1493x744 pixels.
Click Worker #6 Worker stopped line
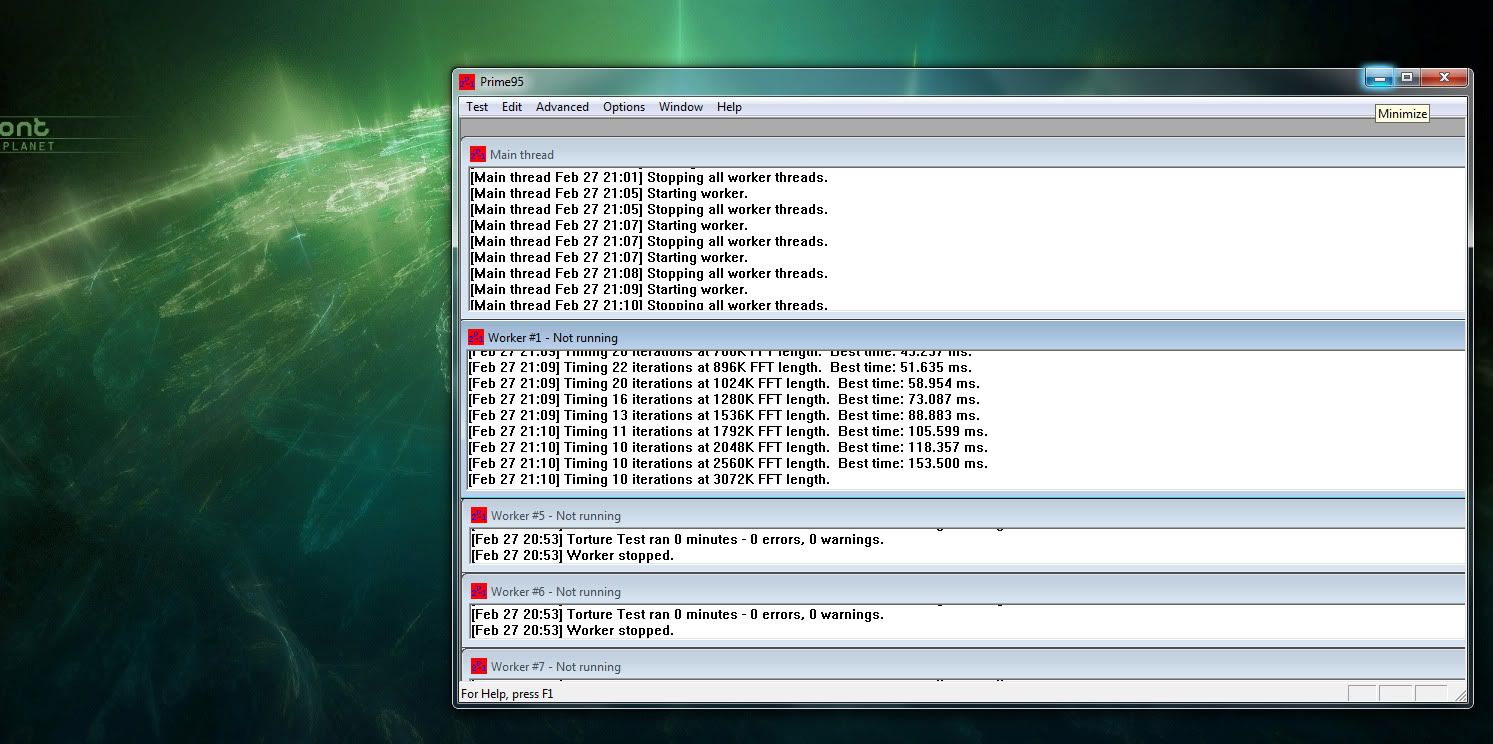pos(572,631)
